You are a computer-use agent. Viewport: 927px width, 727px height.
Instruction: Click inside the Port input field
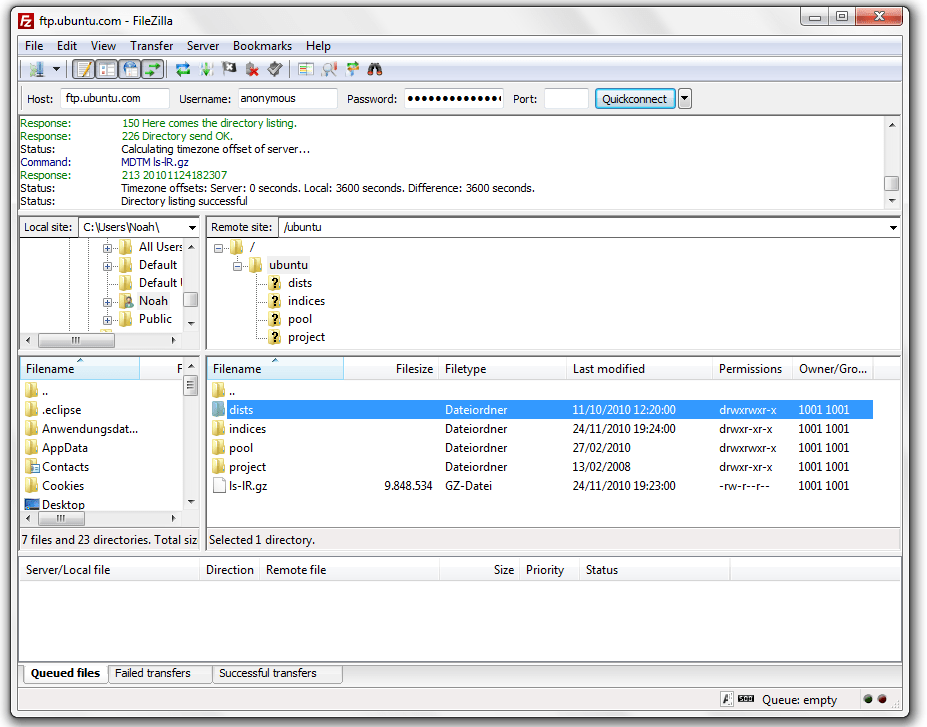click(565, 98)
